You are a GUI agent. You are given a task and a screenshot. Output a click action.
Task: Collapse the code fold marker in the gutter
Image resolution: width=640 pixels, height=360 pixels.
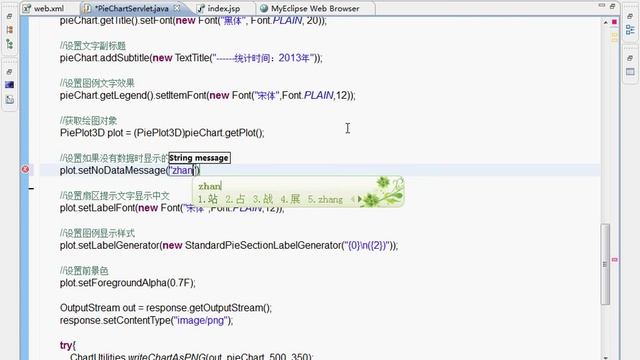click(31, 189)
